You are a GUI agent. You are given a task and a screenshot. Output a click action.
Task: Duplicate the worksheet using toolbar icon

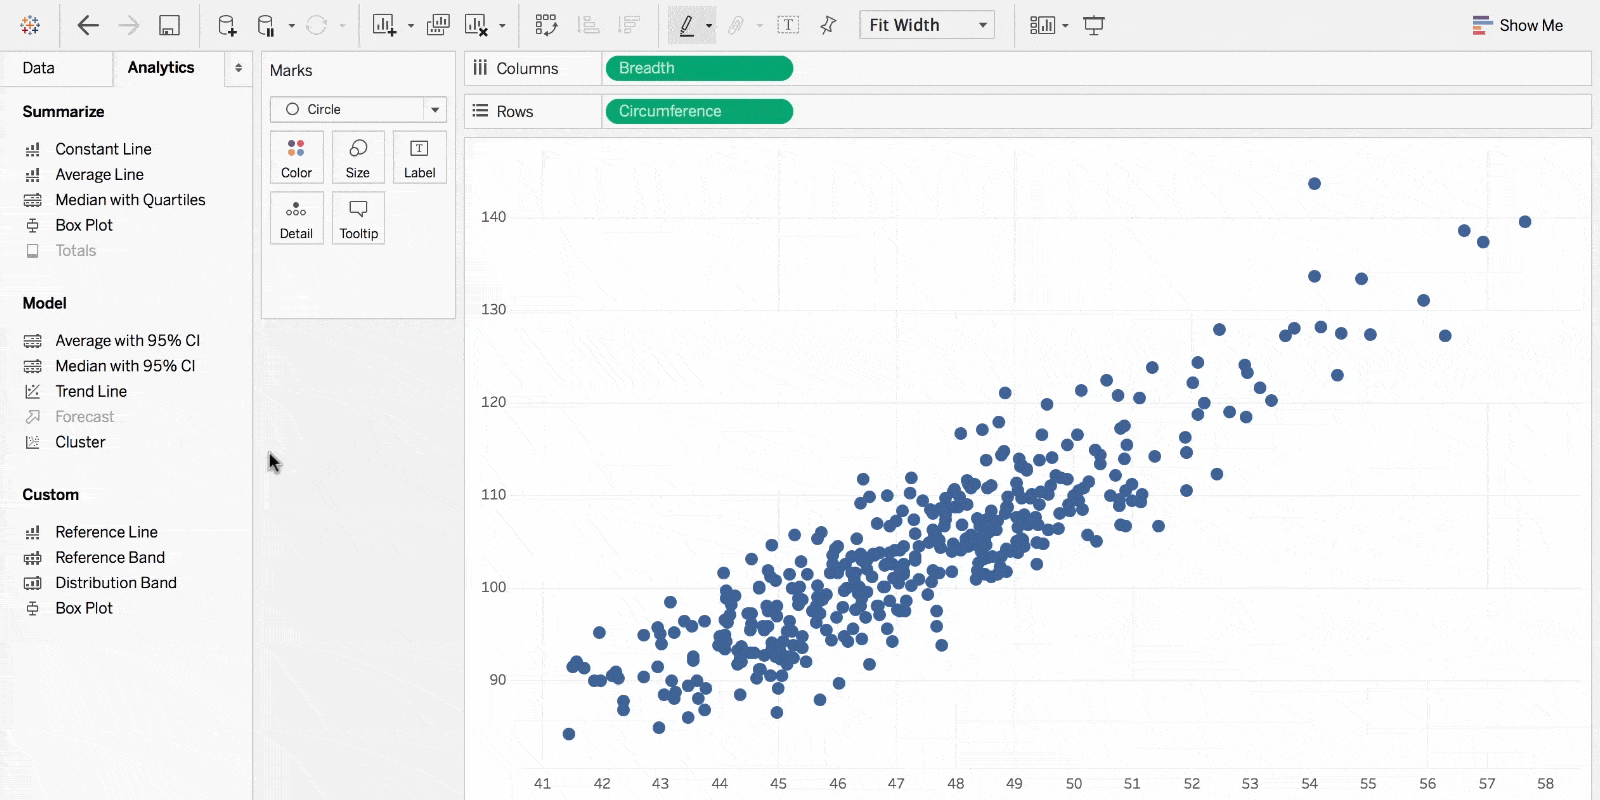(438, 26)
